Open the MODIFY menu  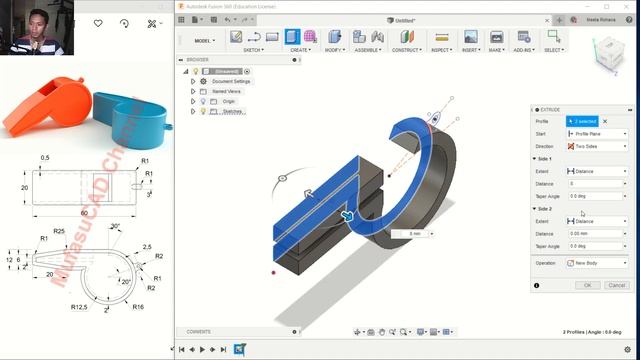pyautogui.click(x=335, y=50)
